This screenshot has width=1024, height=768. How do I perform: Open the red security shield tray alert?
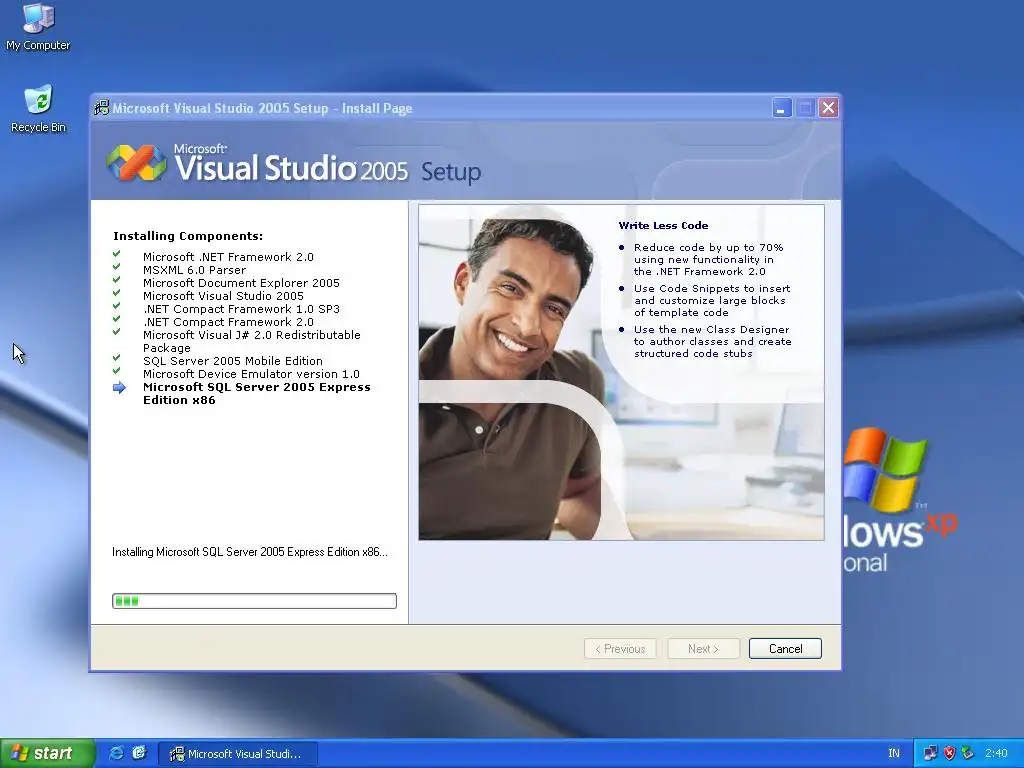(x=950, y=753)
